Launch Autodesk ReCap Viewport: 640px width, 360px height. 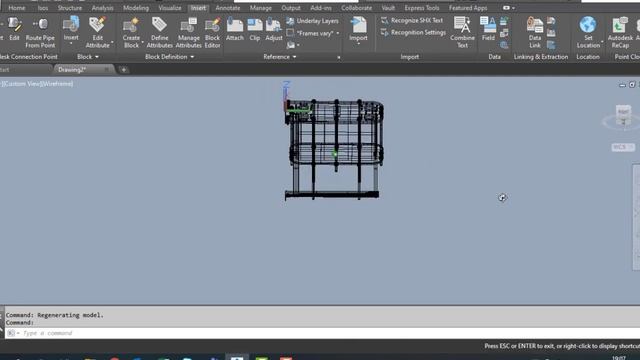pyautogui.click(x=620, y=33)
